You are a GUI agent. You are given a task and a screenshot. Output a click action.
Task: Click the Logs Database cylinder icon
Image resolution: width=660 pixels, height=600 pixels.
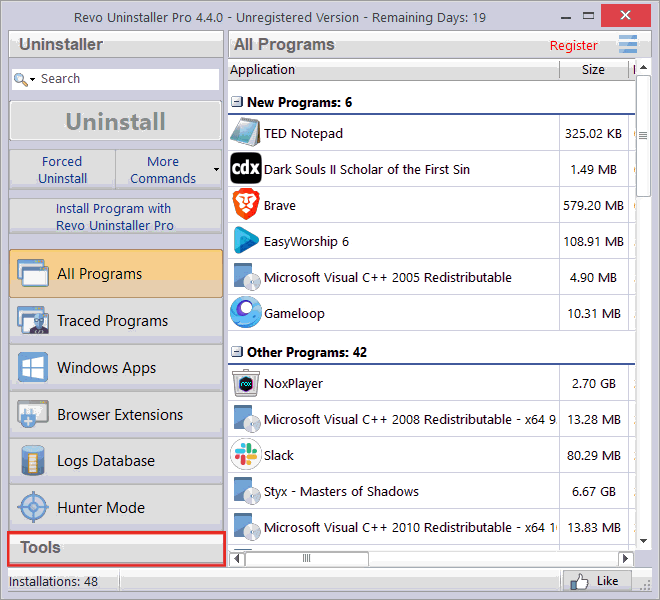[33, 461]
